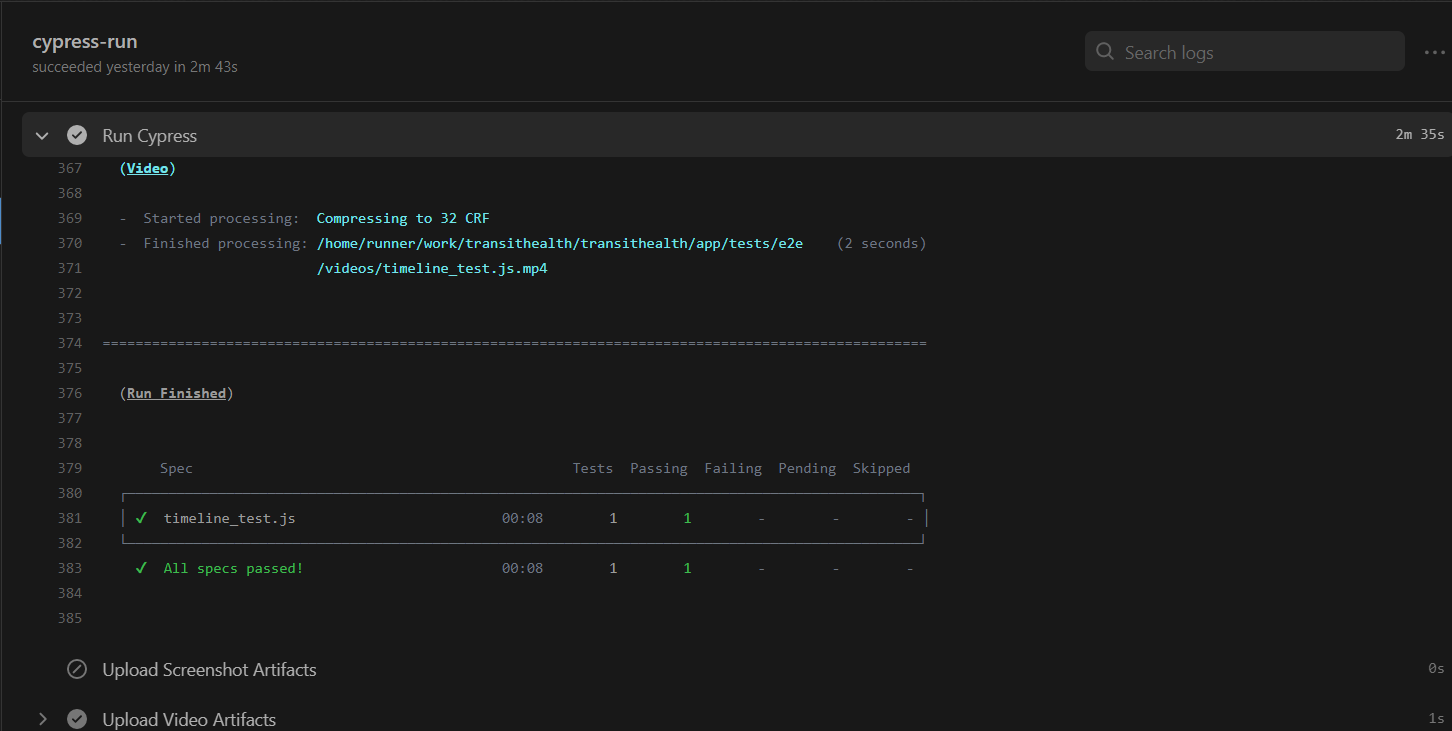
Task: Click the green checkmark beside timeline_test.js
Action: [x=141, y=518]
